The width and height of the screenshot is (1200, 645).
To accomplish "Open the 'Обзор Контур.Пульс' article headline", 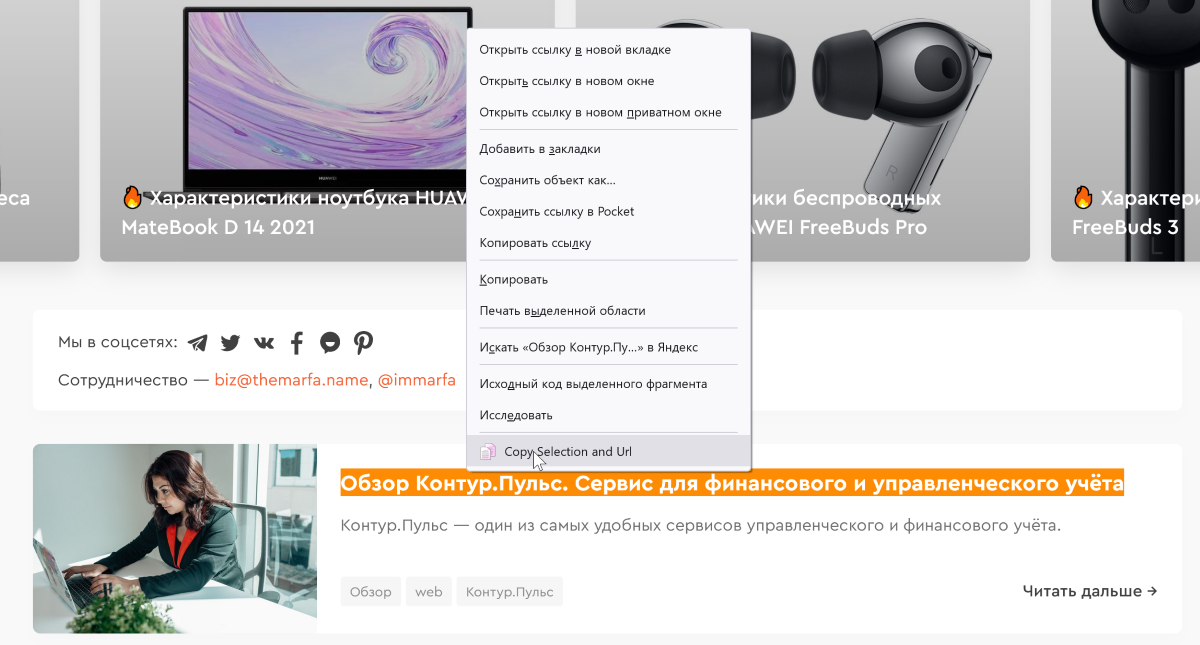I will coord(732,484).
